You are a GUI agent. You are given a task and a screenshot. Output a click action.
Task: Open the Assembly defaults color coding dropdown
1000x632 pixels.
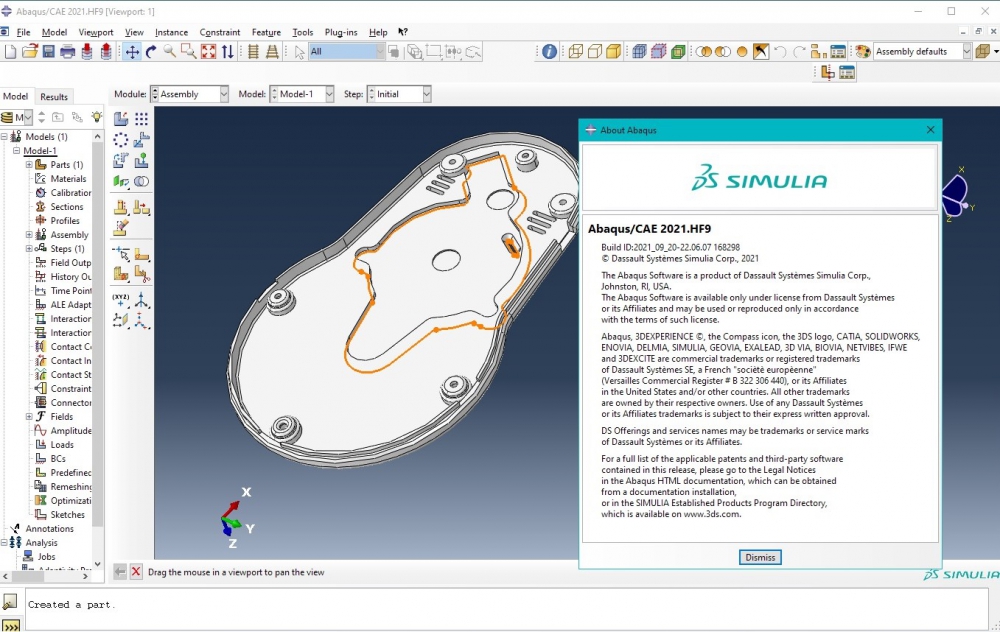click(x=967, y=51)
